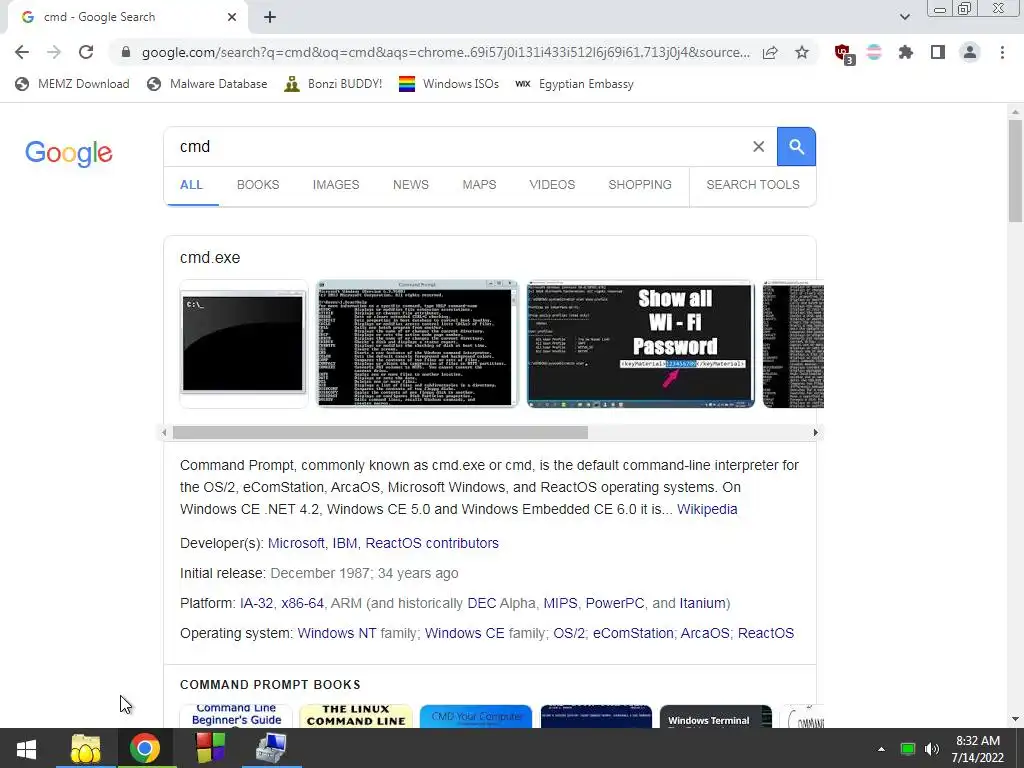Open the Bonzi BUDDY! bookmark
Screen dimensions: 1024x768
[x=333, y=84]
